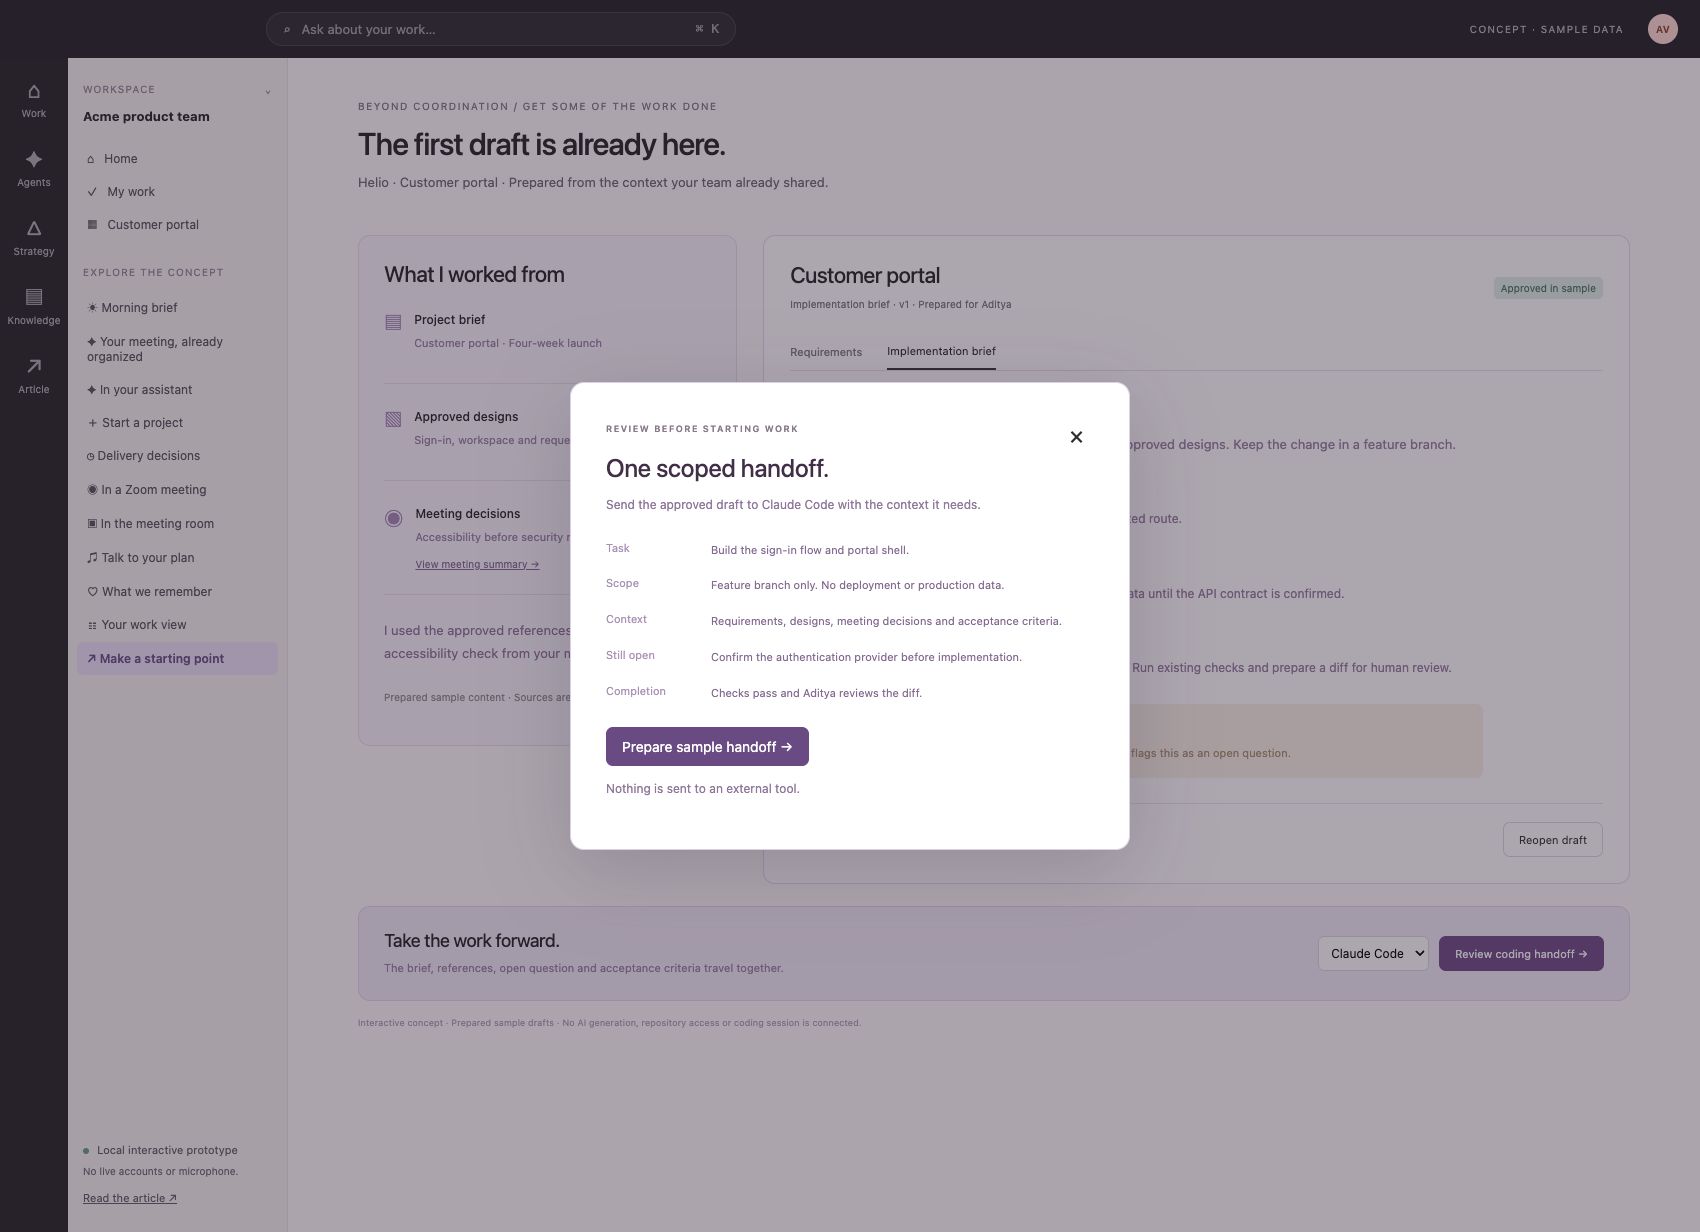Open Talk to your plan page
Image resolution: width=1700 pixels, height=1232 pixels.
(x=177, y=558)
